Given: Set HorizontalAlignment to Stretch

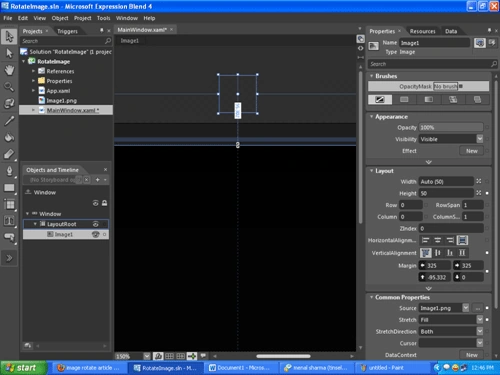Looking at the screenshot, I should coord(462,240).
